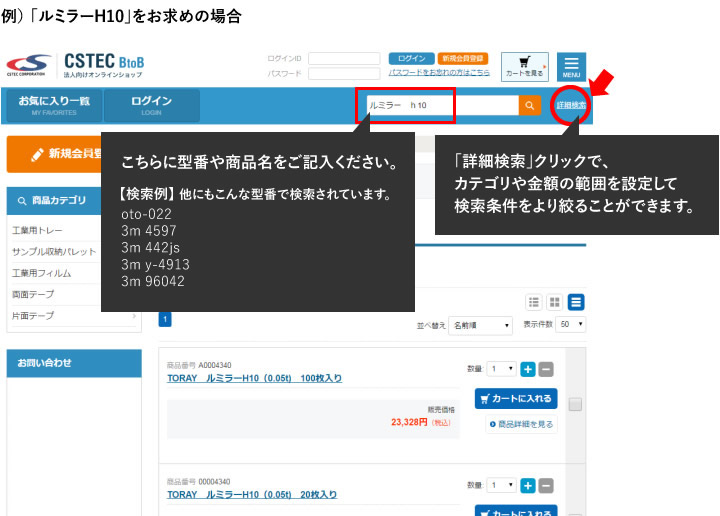Click the product number A0004340
Screen dimensions: 720x516
215,365
